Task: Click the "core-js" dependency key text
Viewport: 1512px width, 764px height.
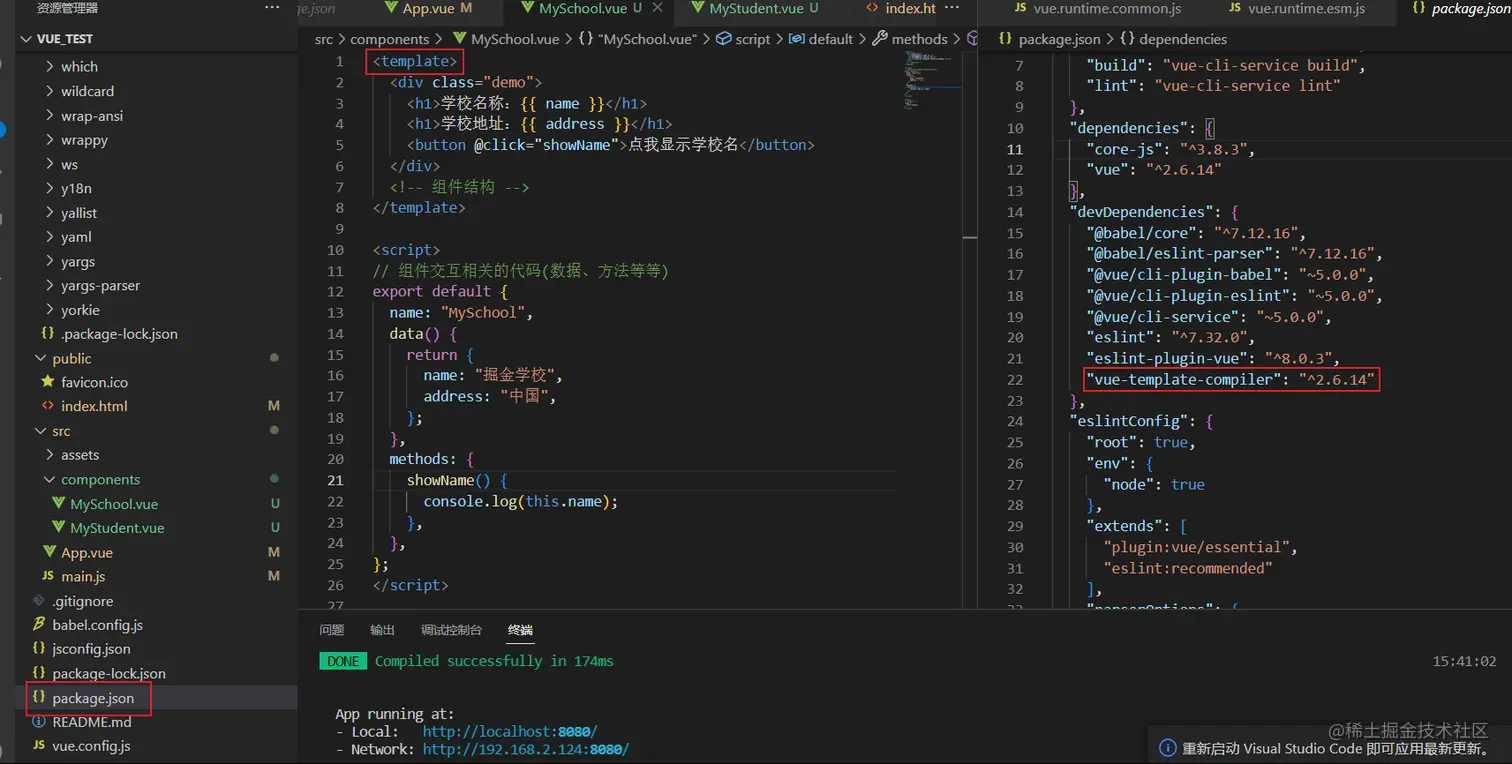Action: pyautogui.click(x=1125, y=149)
